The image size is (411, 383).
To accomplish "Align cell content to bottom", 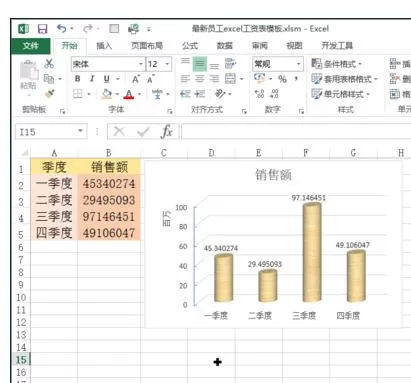I will click(x=214, y=66).
